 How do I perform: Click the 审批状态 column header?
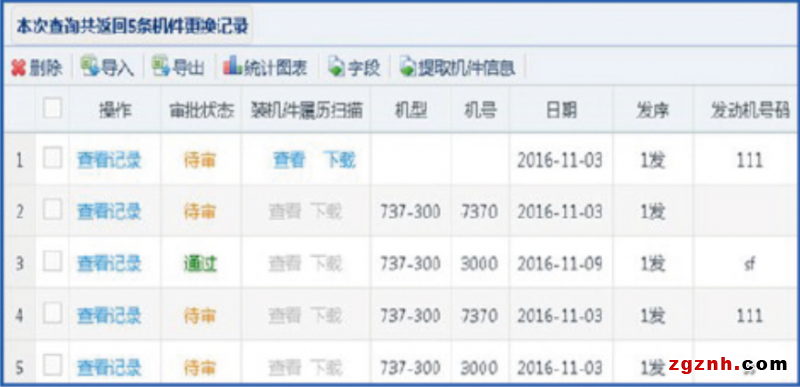pos(201,110)
